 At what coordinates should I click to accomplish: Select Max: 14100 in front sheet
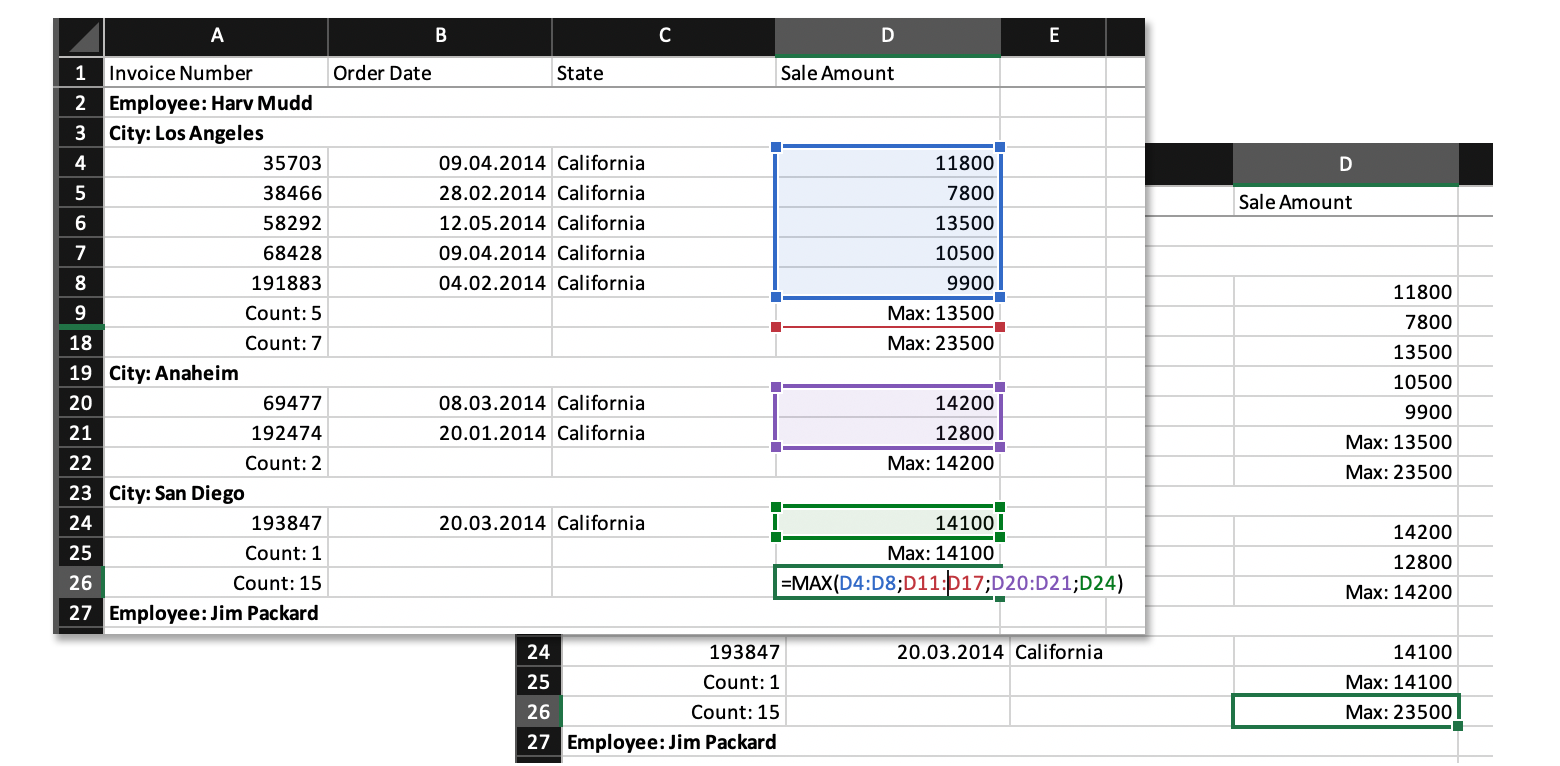coord(888,553)
